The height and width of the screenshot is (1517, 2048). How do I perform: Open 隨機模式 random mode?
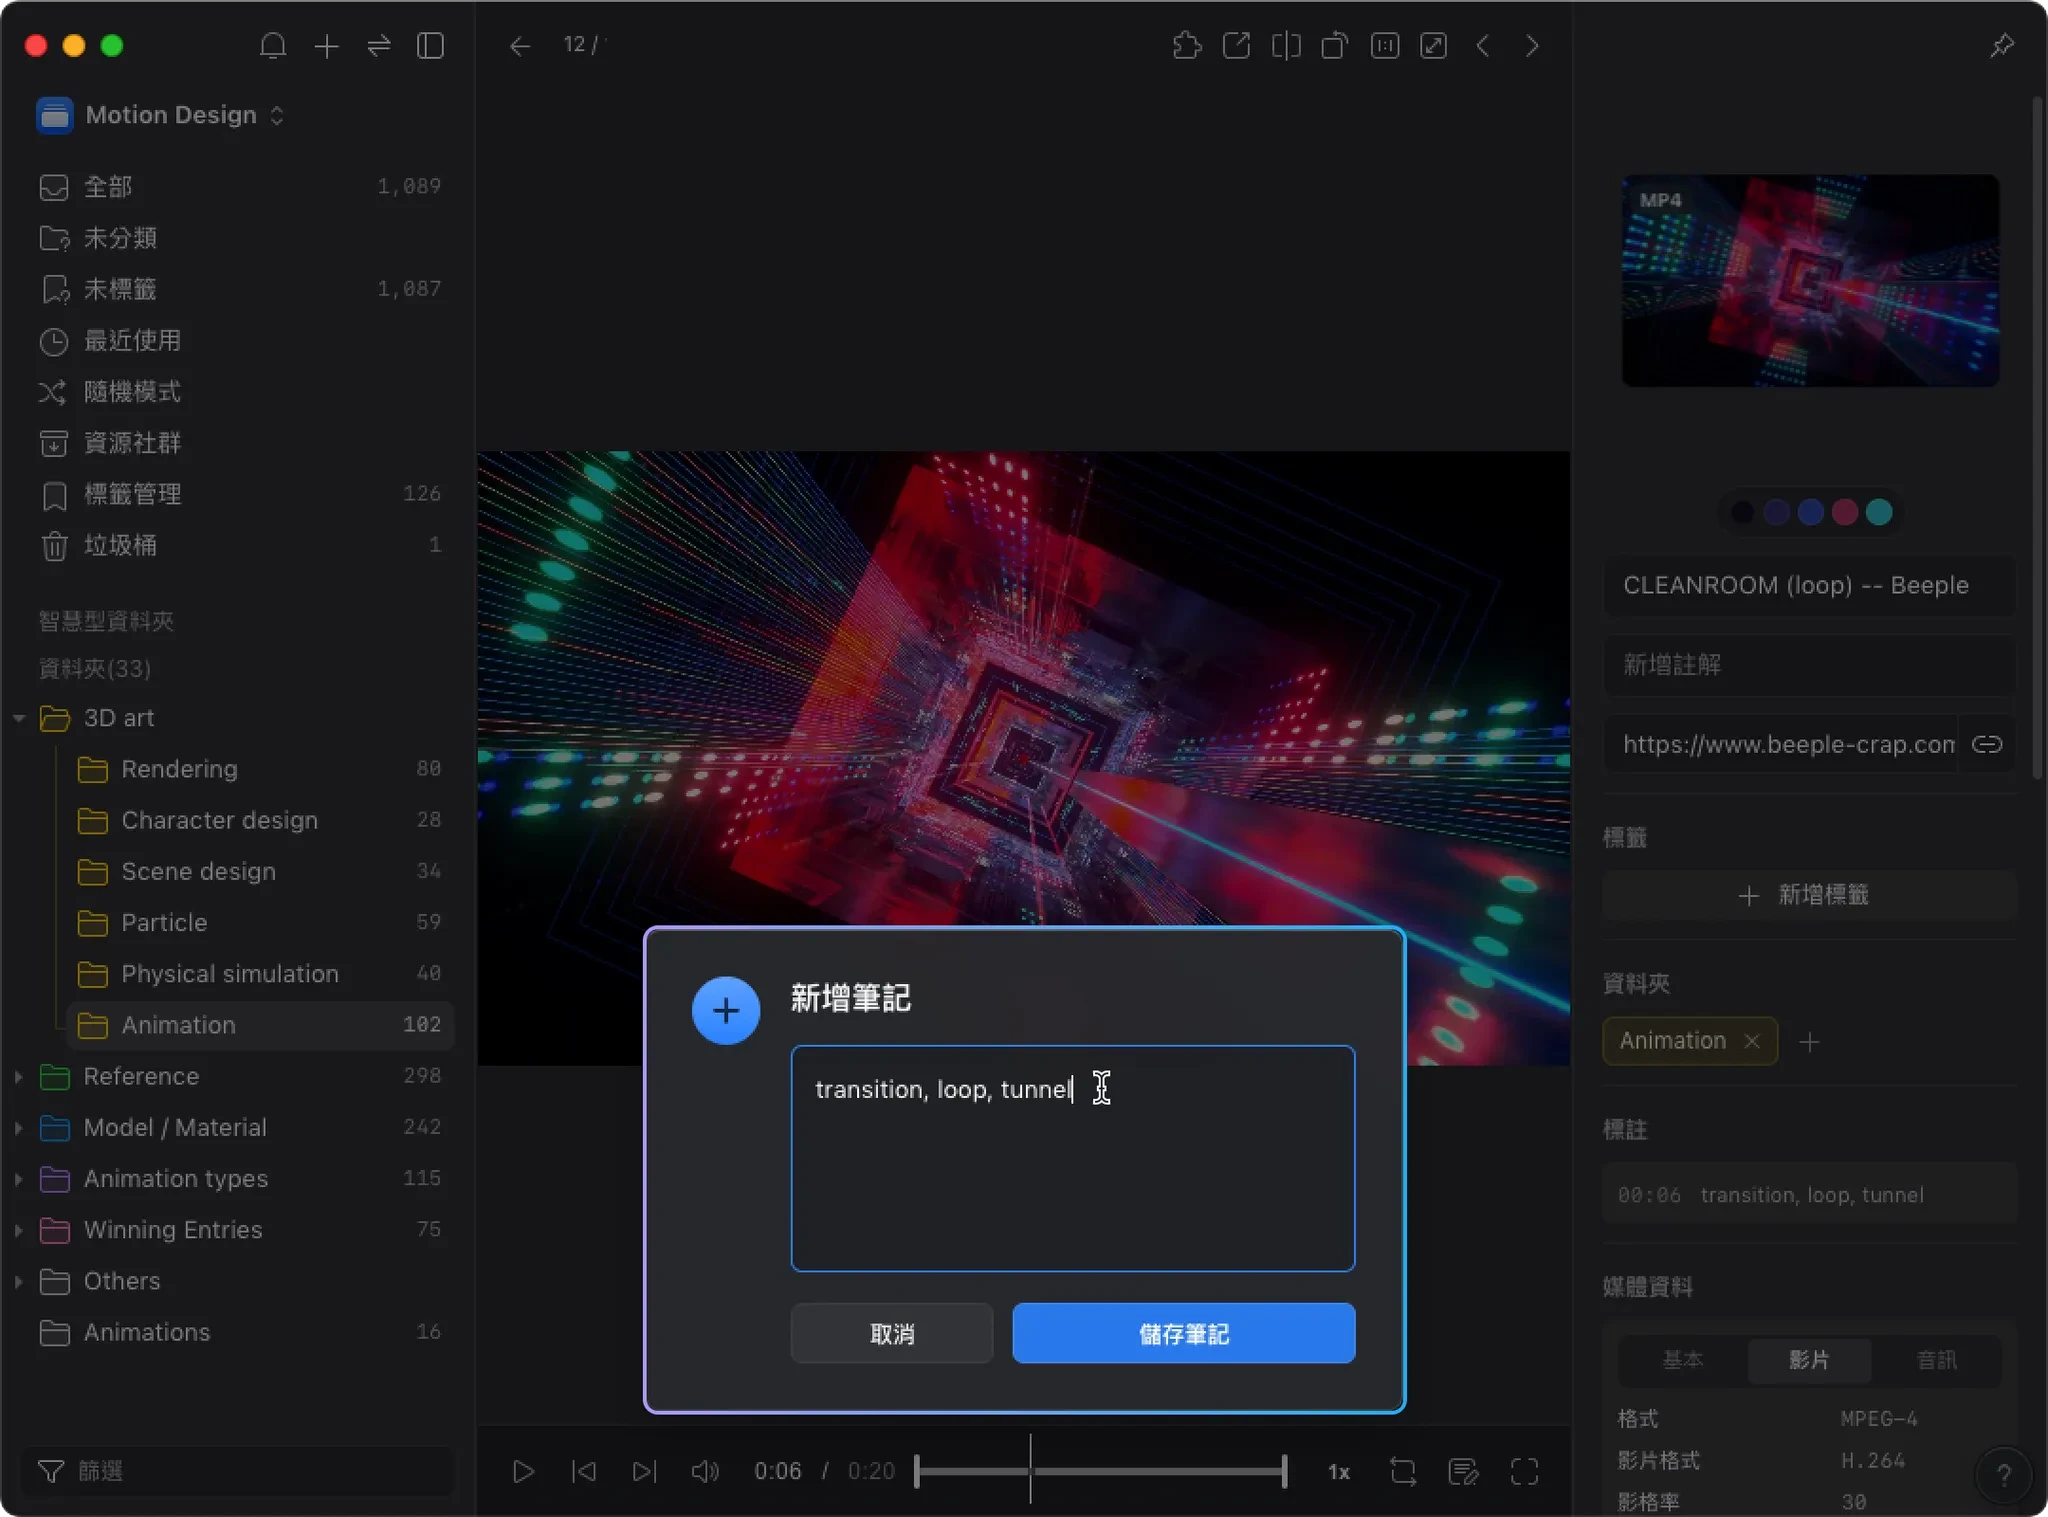tap(240, 391)
